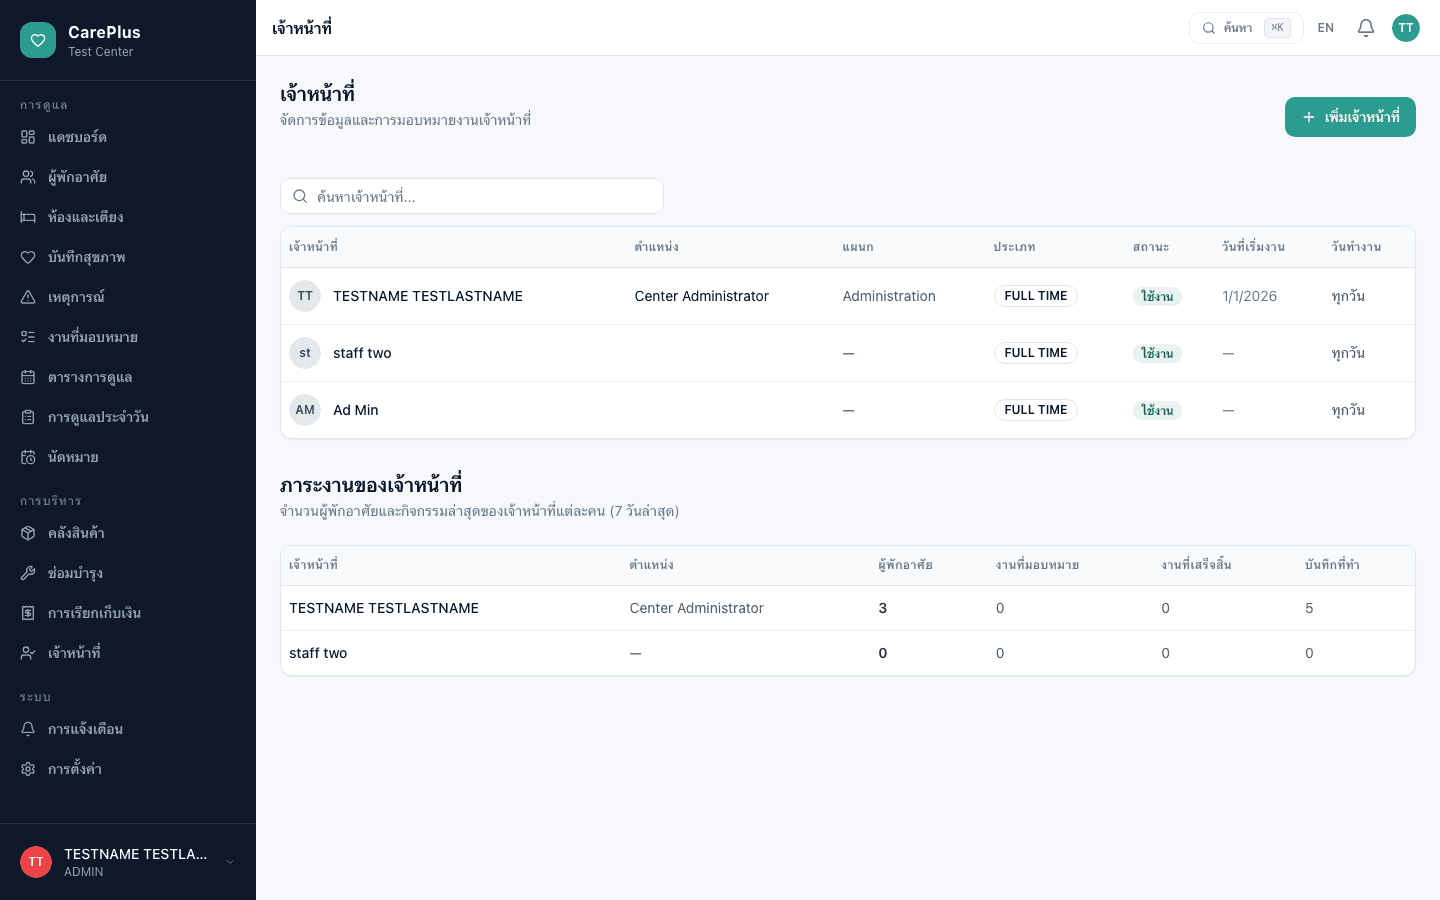Open notifications bell in top bar
The height and width of the screenshot is (900, 1440).
point(1366,28)
